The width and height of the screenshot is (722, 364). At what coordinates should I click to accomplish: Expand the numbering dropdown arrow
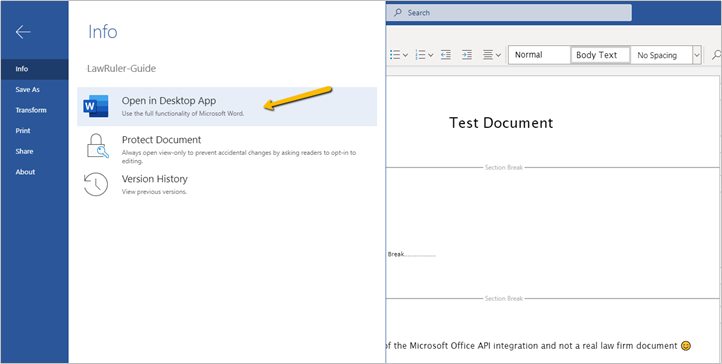(431, 55)
